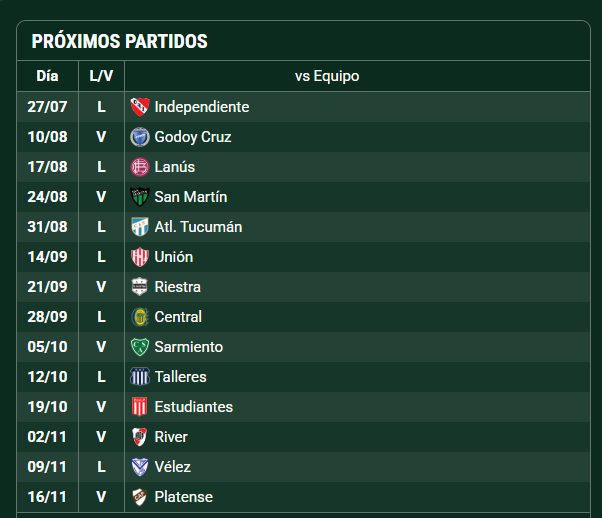Click the Sarmiento club crest
The height and width of the screenshot is (518, 602).
[x=140, y=347]
